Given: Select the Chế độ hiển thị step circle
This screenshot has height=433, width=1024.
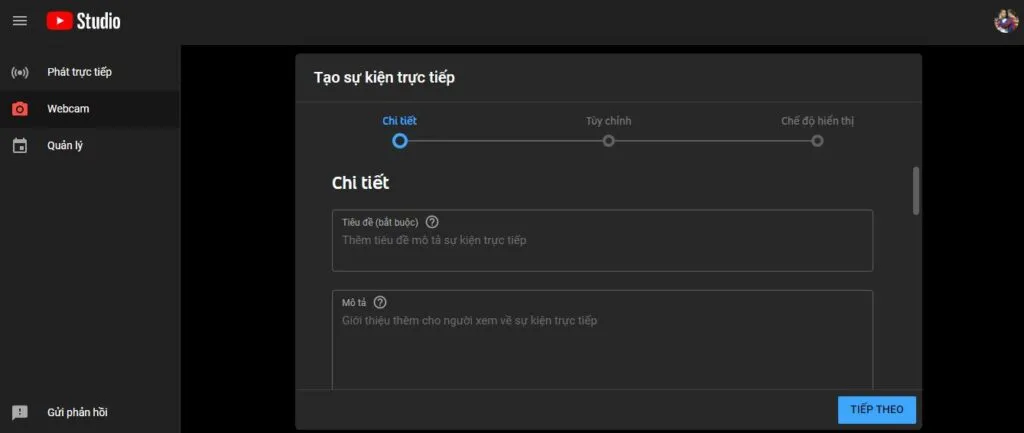Looking at the screenshot, I should tap(818, 141).
